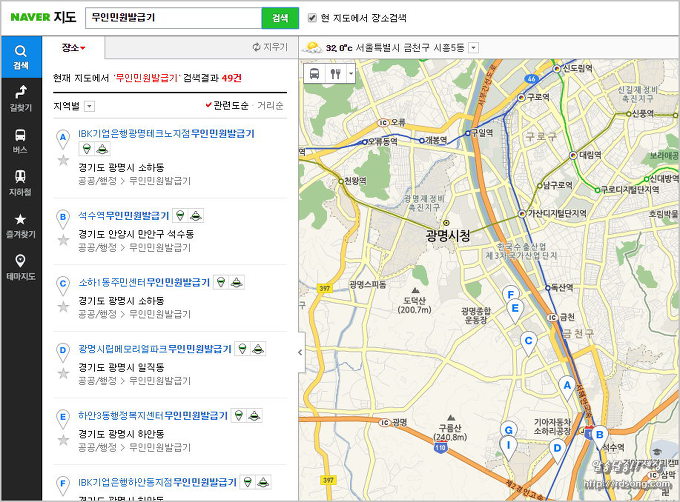Screen dimensions: 680x502
Task: Click map marker C
Action: 528,344
